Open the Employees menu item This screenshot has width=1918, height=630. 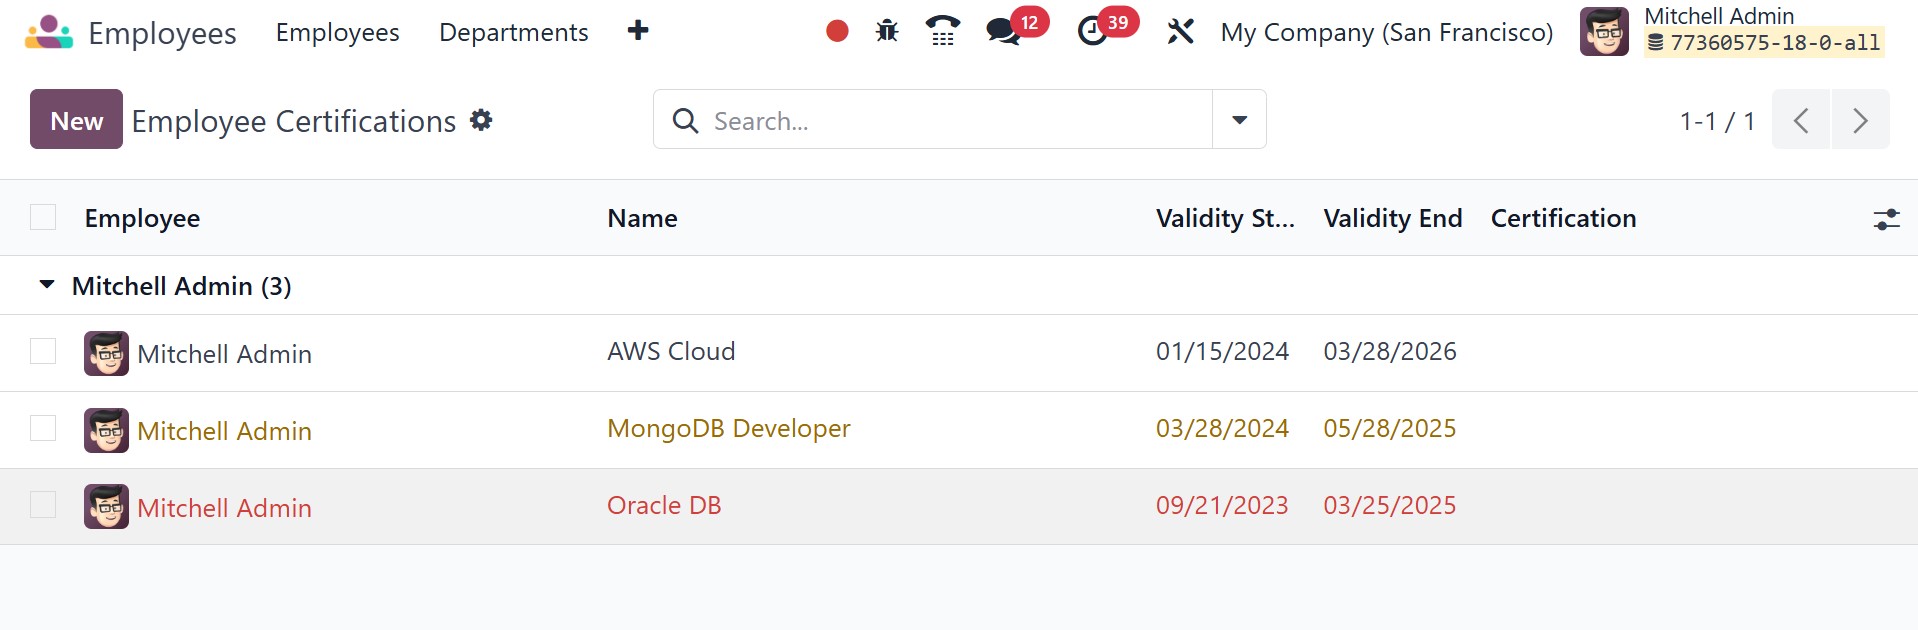click(337, 32)
